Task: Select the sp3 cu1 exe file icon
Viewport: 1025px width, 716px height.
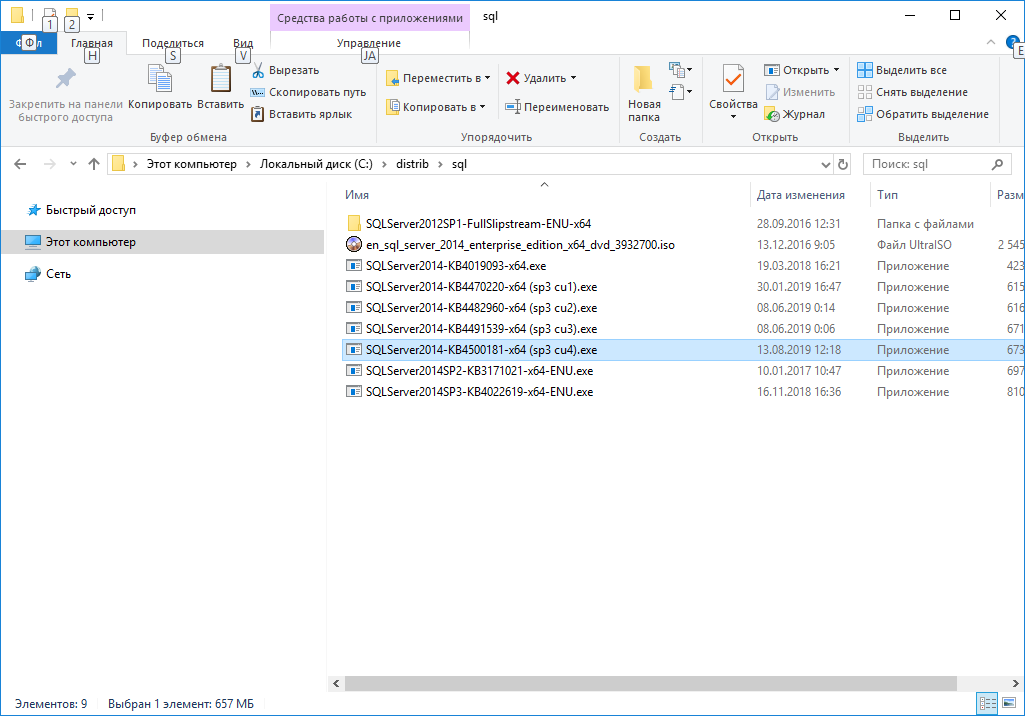Action: point(354,286)
